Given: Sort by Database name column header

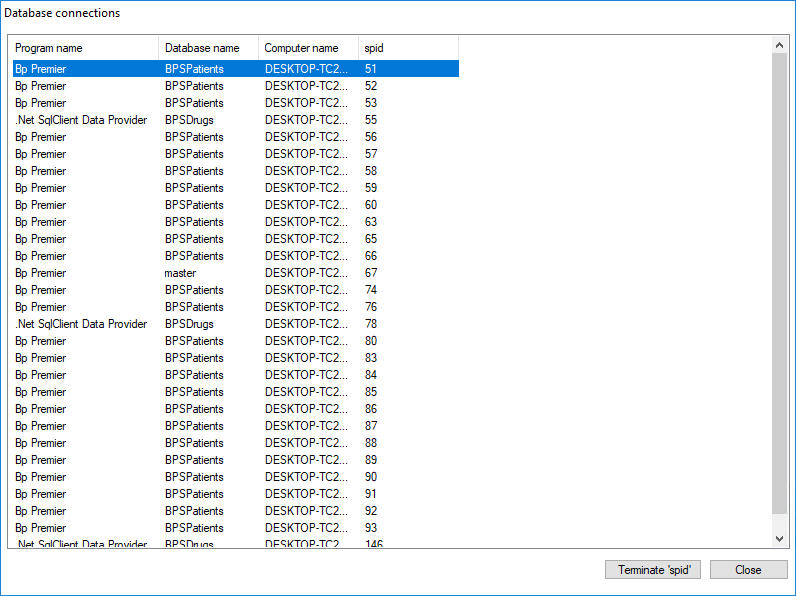Looking at the screenshot, I should point(209,48).
